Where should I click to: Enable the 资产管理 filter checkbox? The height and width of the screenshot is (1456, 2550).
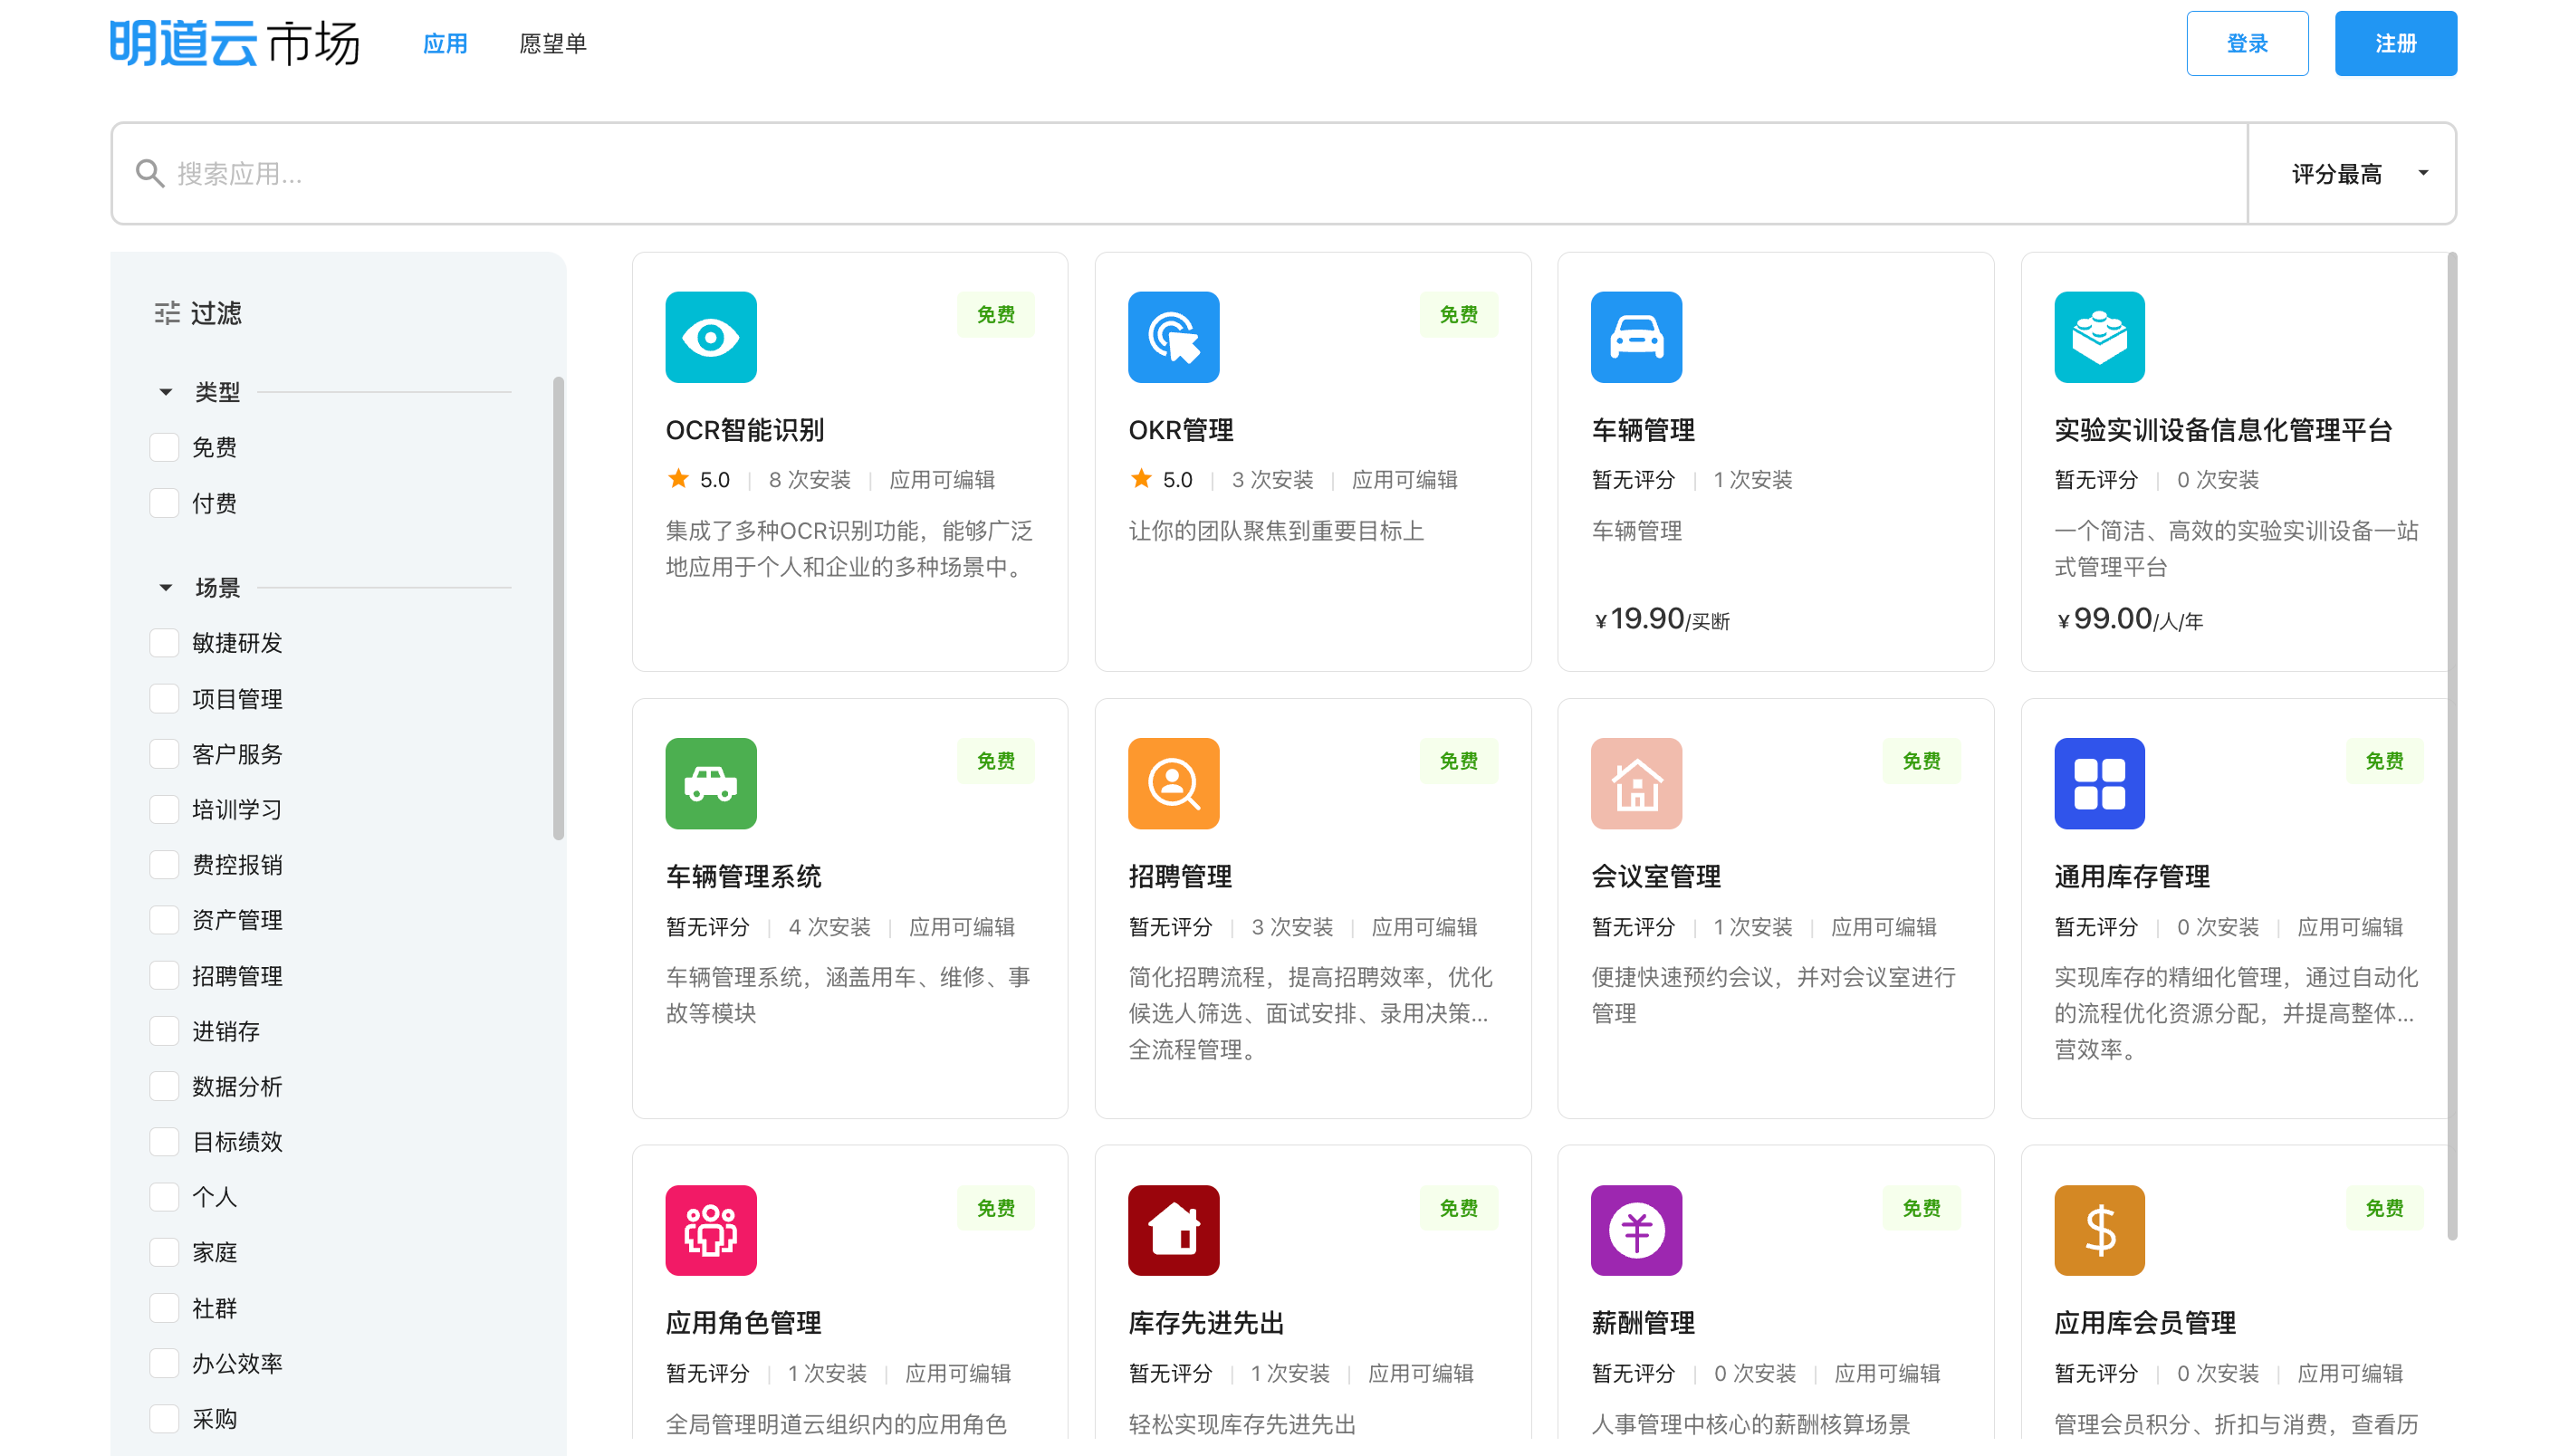tap(164, 920)
